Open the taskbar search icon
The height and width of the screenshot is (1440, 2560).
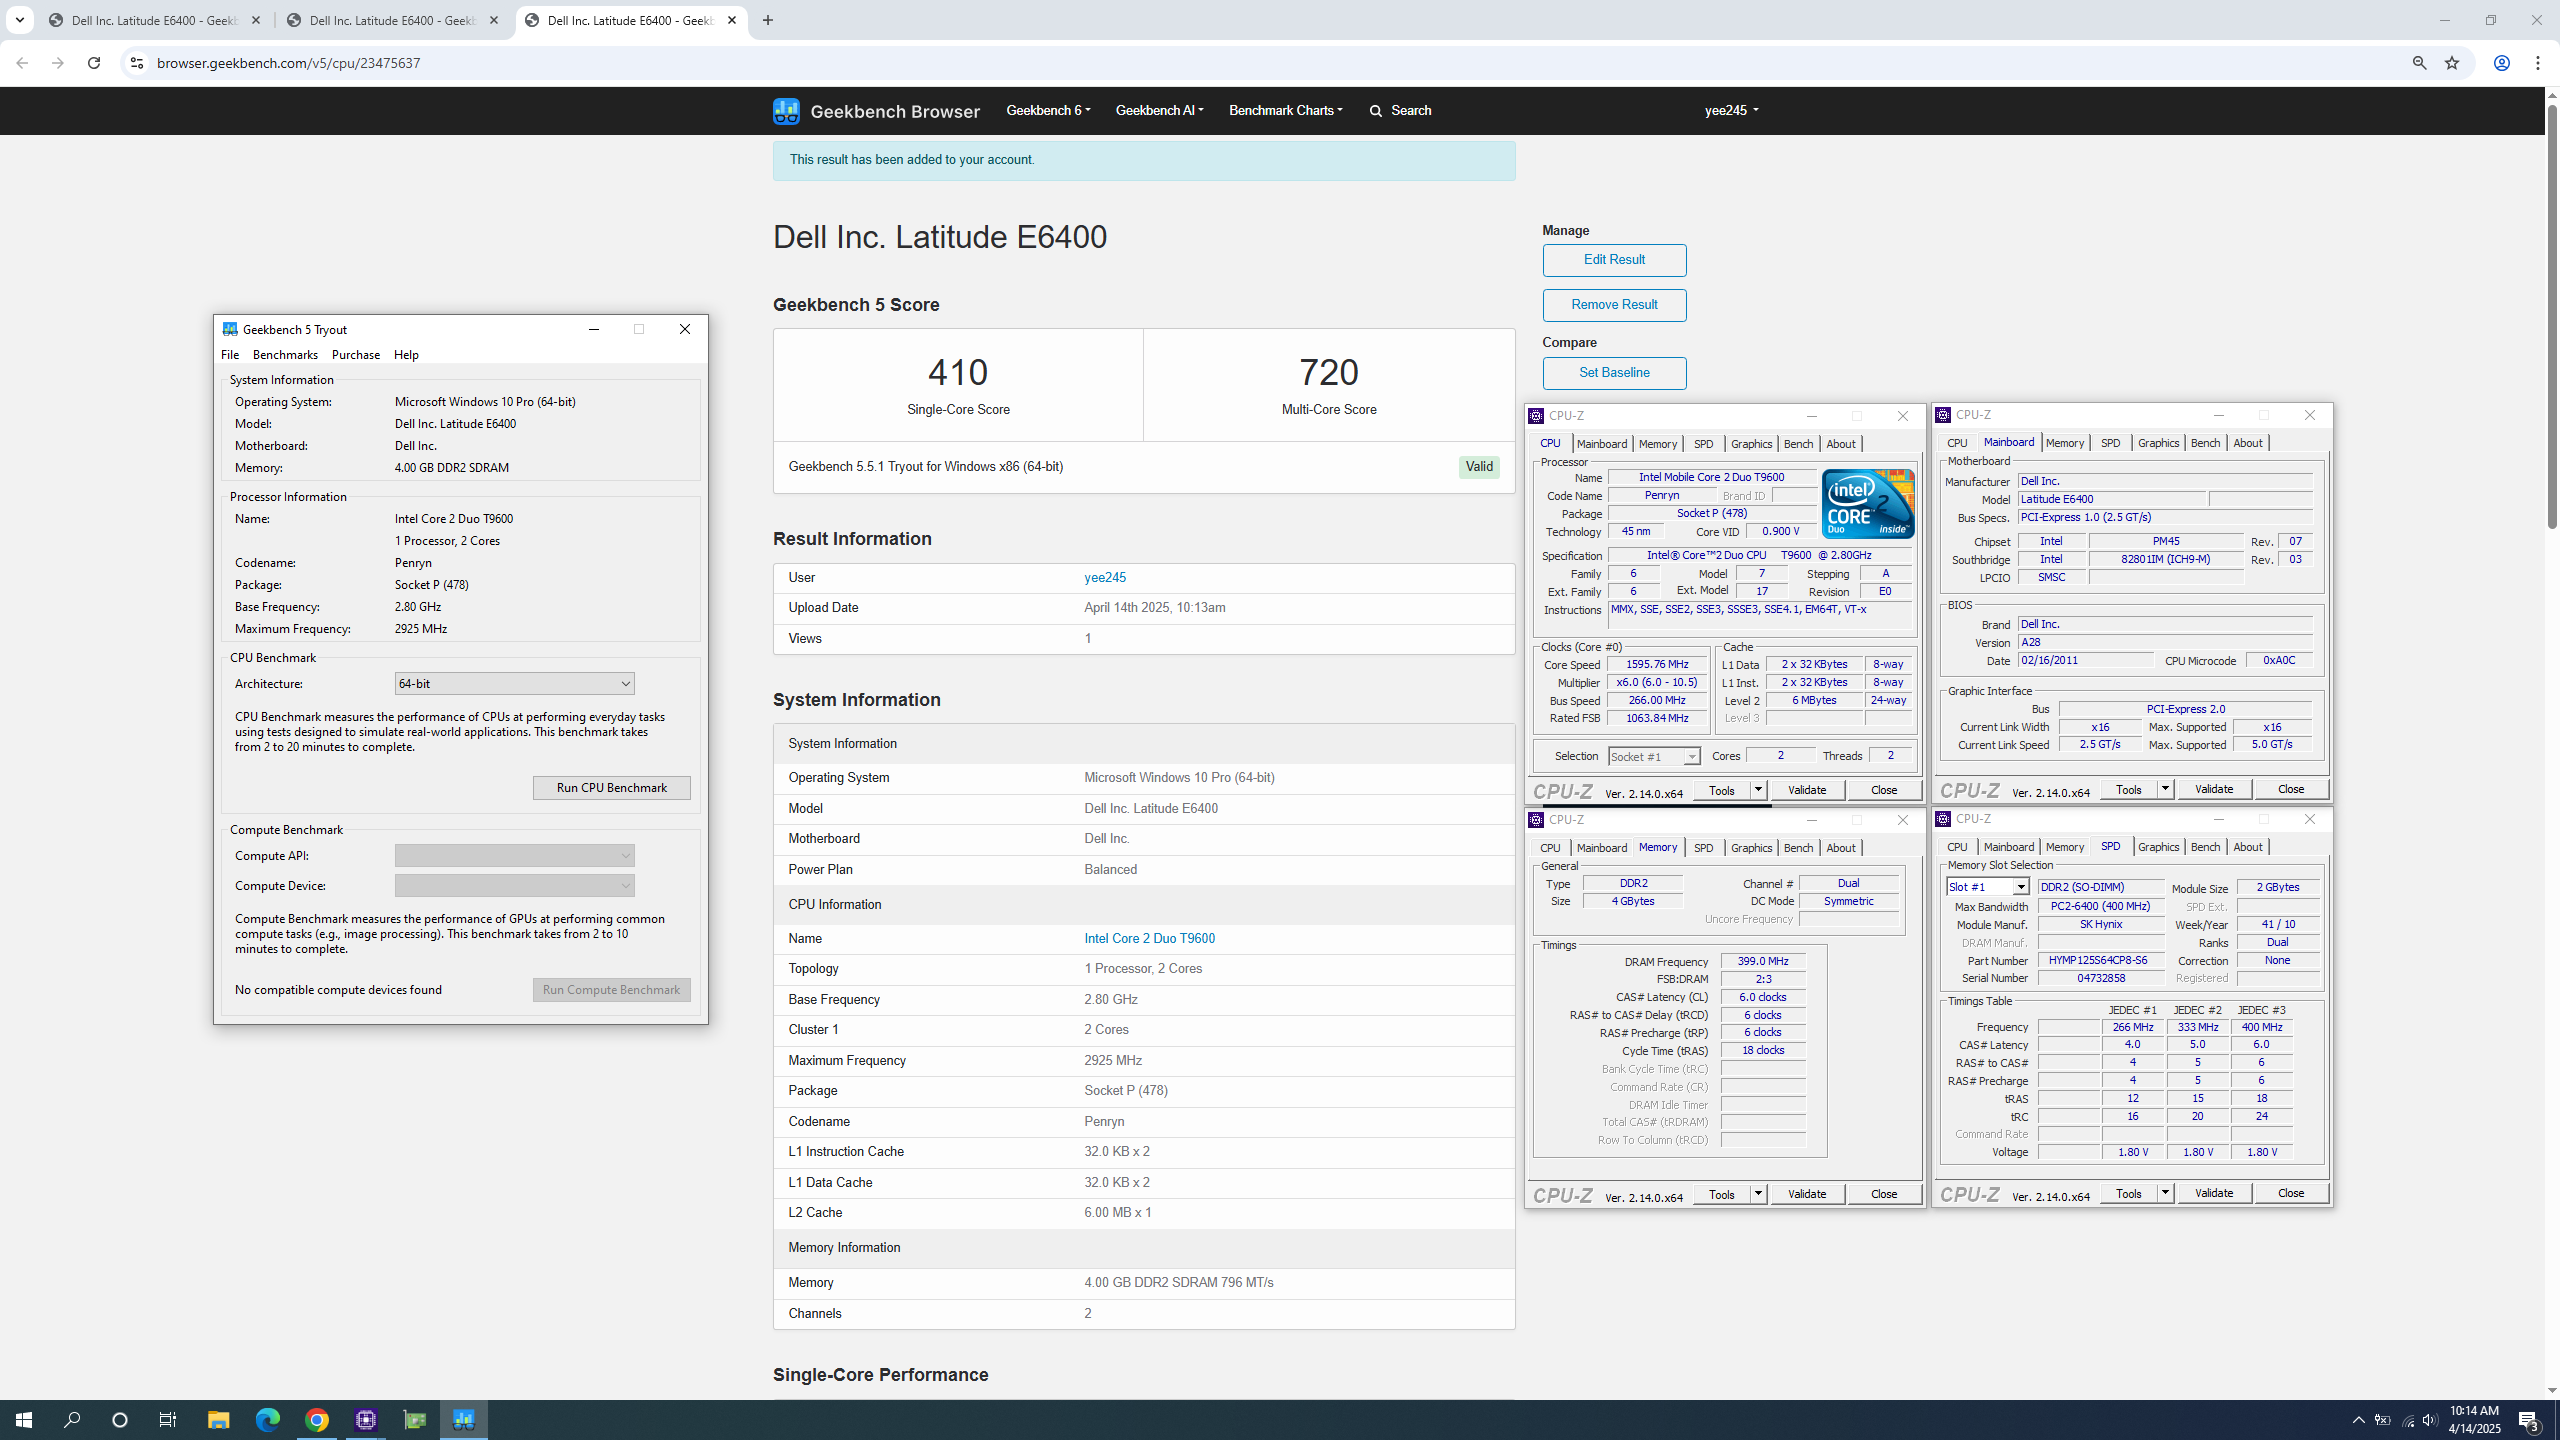(x=72, y=1420)
